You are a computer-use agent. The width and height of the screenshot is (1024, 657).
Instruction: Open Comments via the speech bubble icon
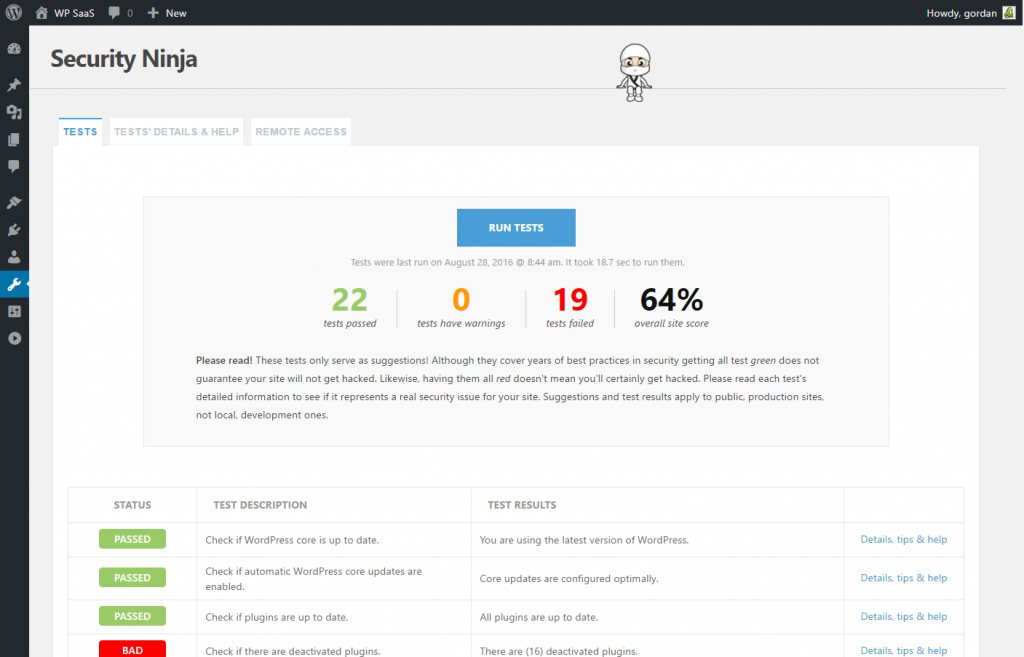(13, 167)
